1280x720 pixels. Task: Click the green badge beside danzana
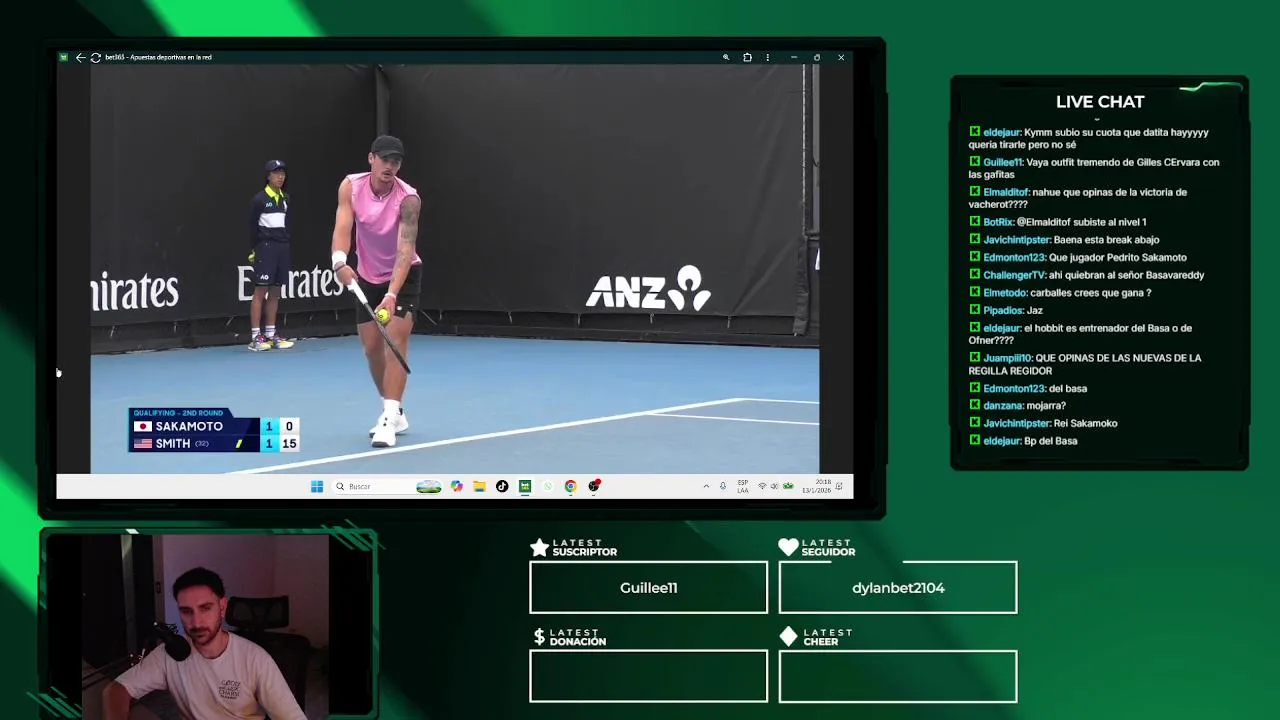coord(974,405)
